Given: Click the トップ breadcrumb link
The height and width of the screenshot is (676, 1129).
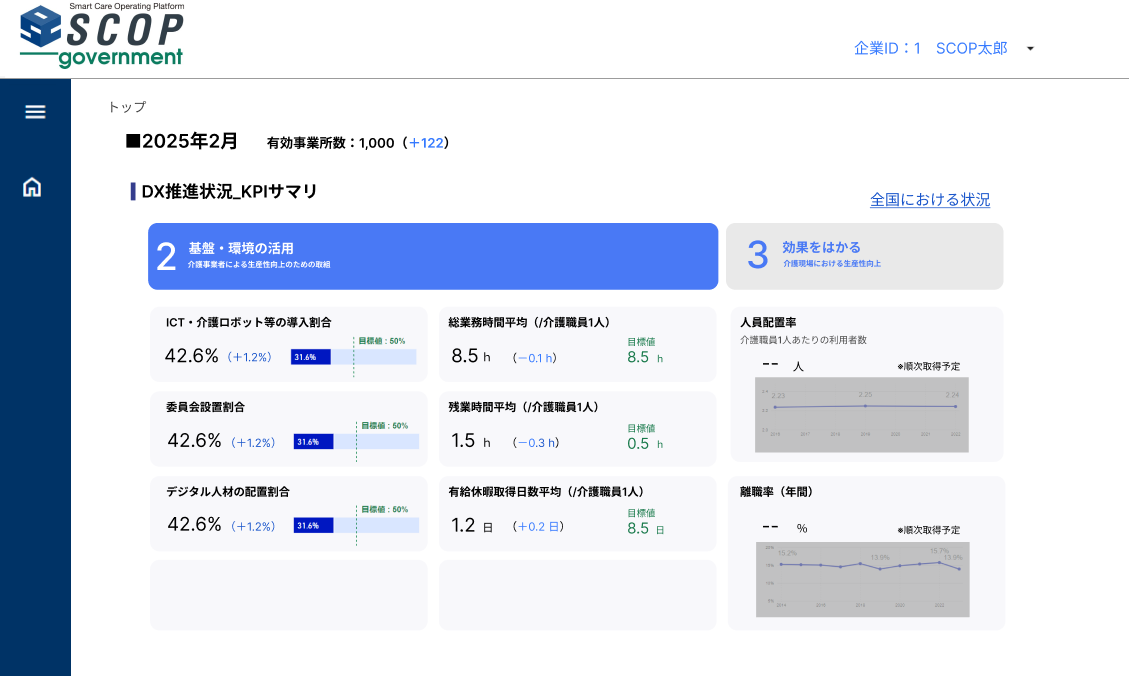Looking at the screenshot, I should [x=124, y=107].
